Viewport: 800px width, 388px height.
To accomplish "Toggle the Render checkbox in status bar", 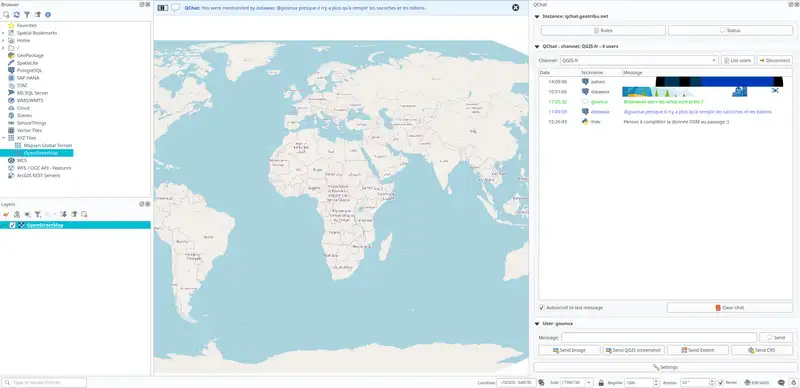I will click(x=721, y=382).
